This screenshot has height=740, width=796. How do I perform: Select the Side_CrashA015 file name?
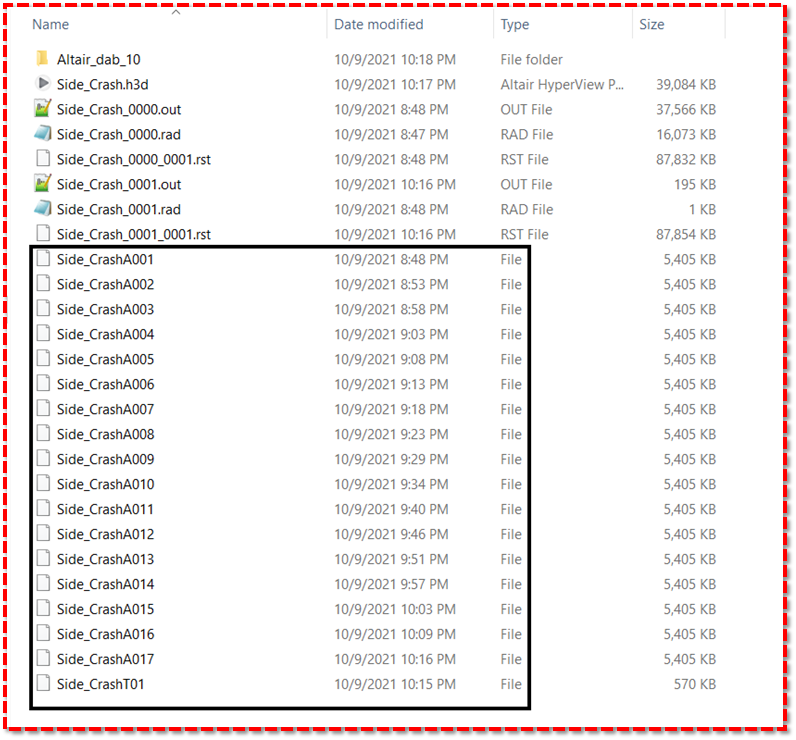coord(105,609)
